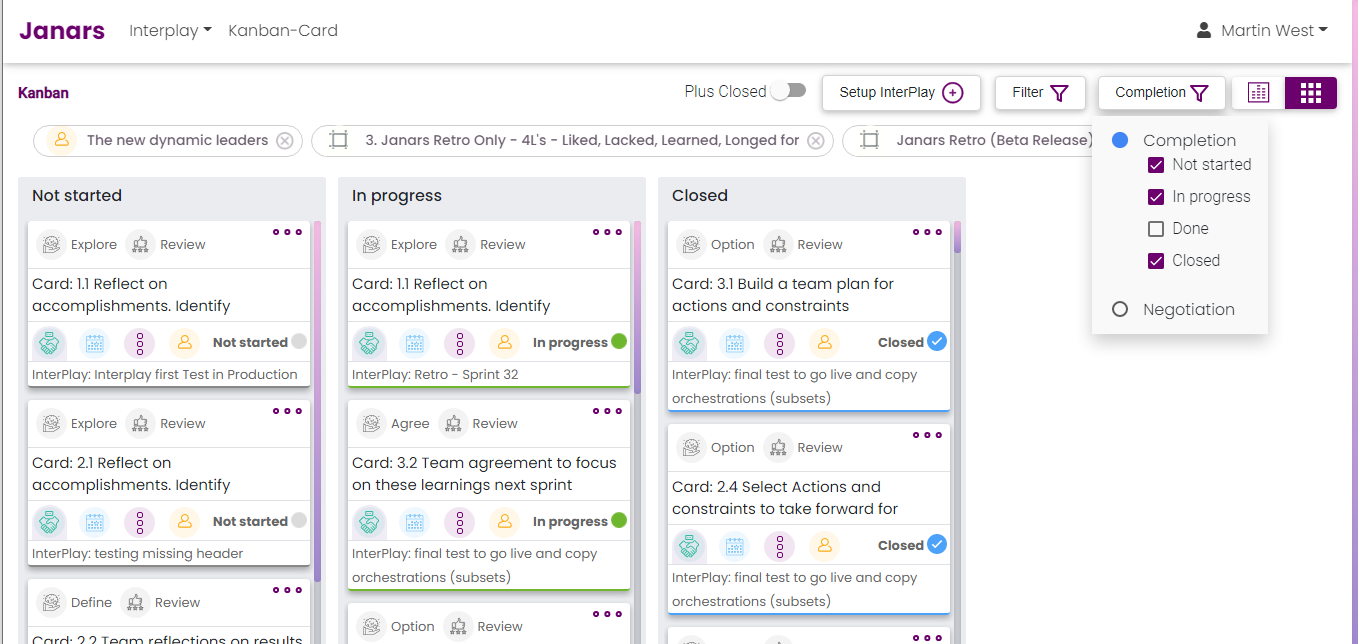Click calendar icon on Card 2.1

94,522
